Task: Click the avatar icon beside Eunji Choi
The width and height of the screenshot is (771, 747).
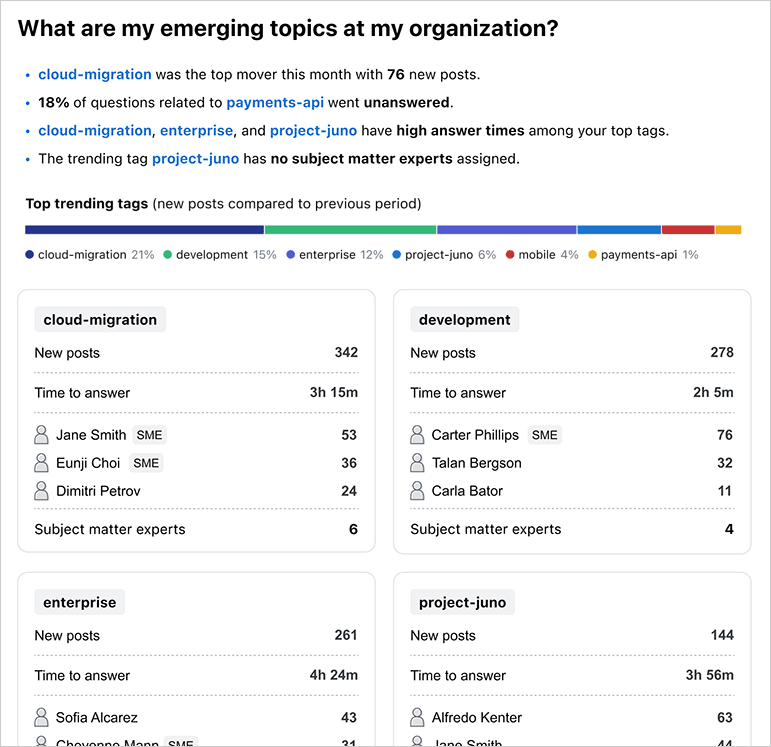Action: coord(42,463)
